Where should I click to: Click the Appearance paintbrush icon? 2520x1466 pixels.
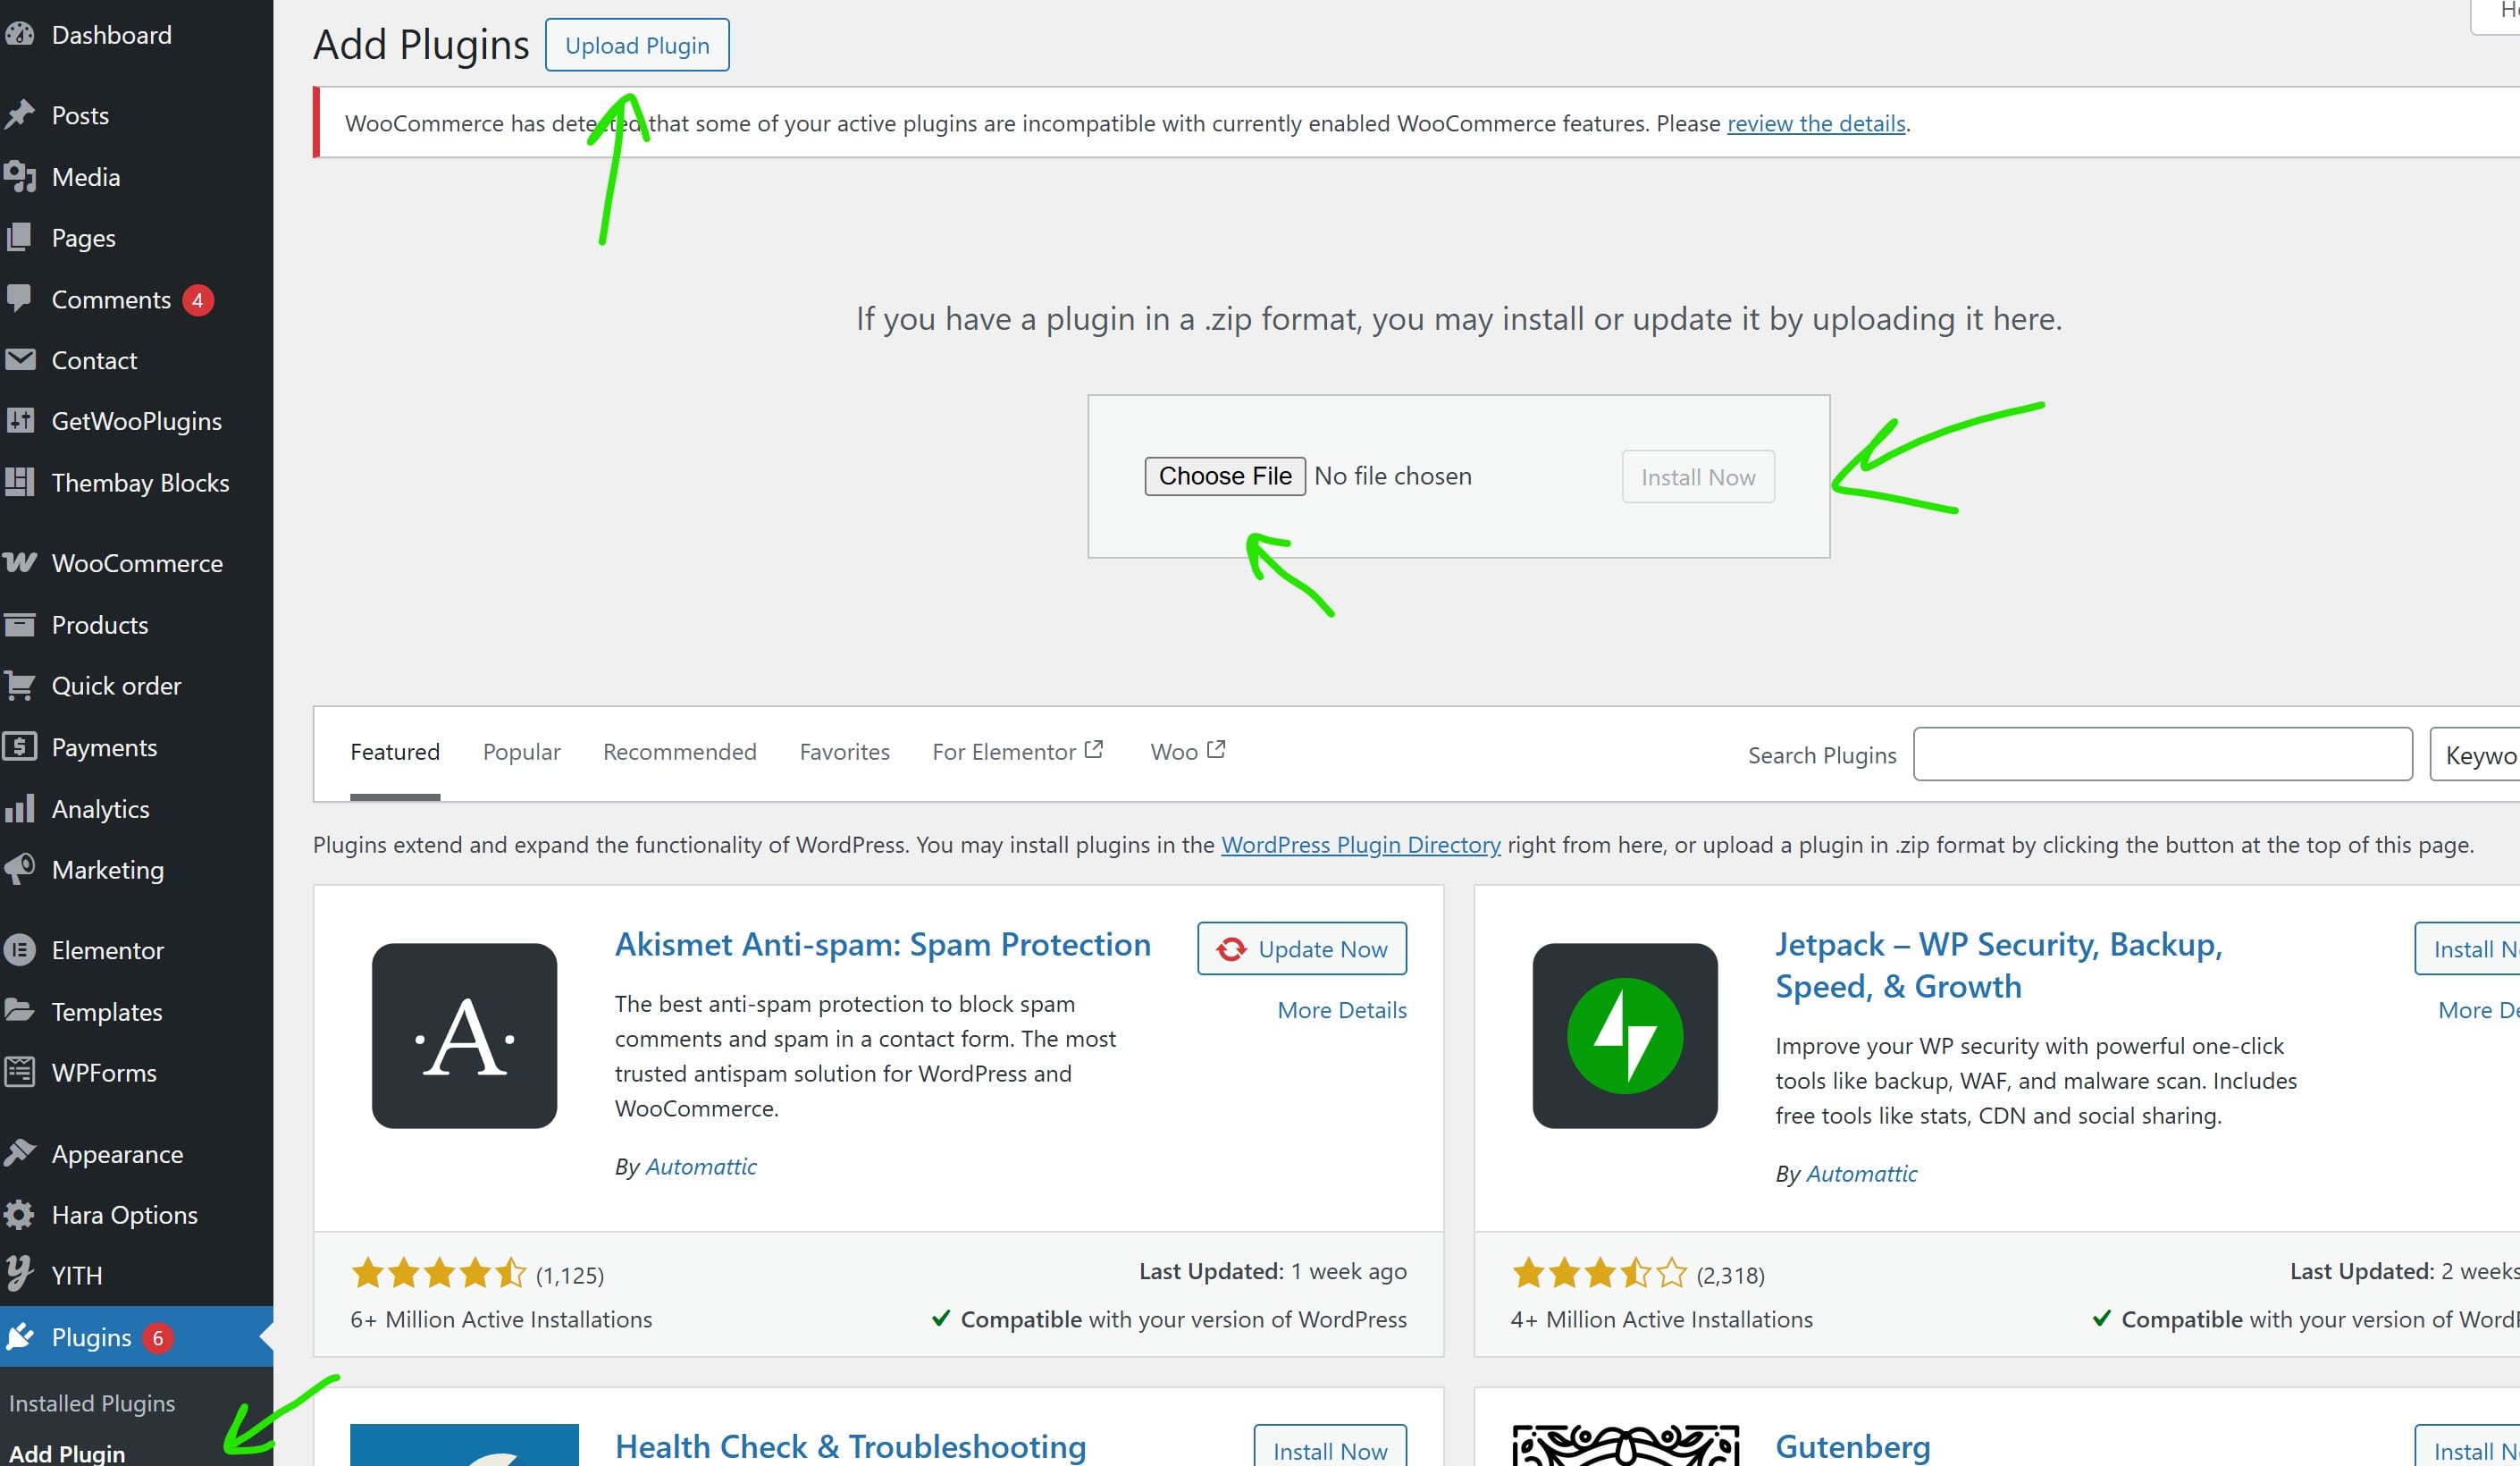click(x=20, y=1154)
